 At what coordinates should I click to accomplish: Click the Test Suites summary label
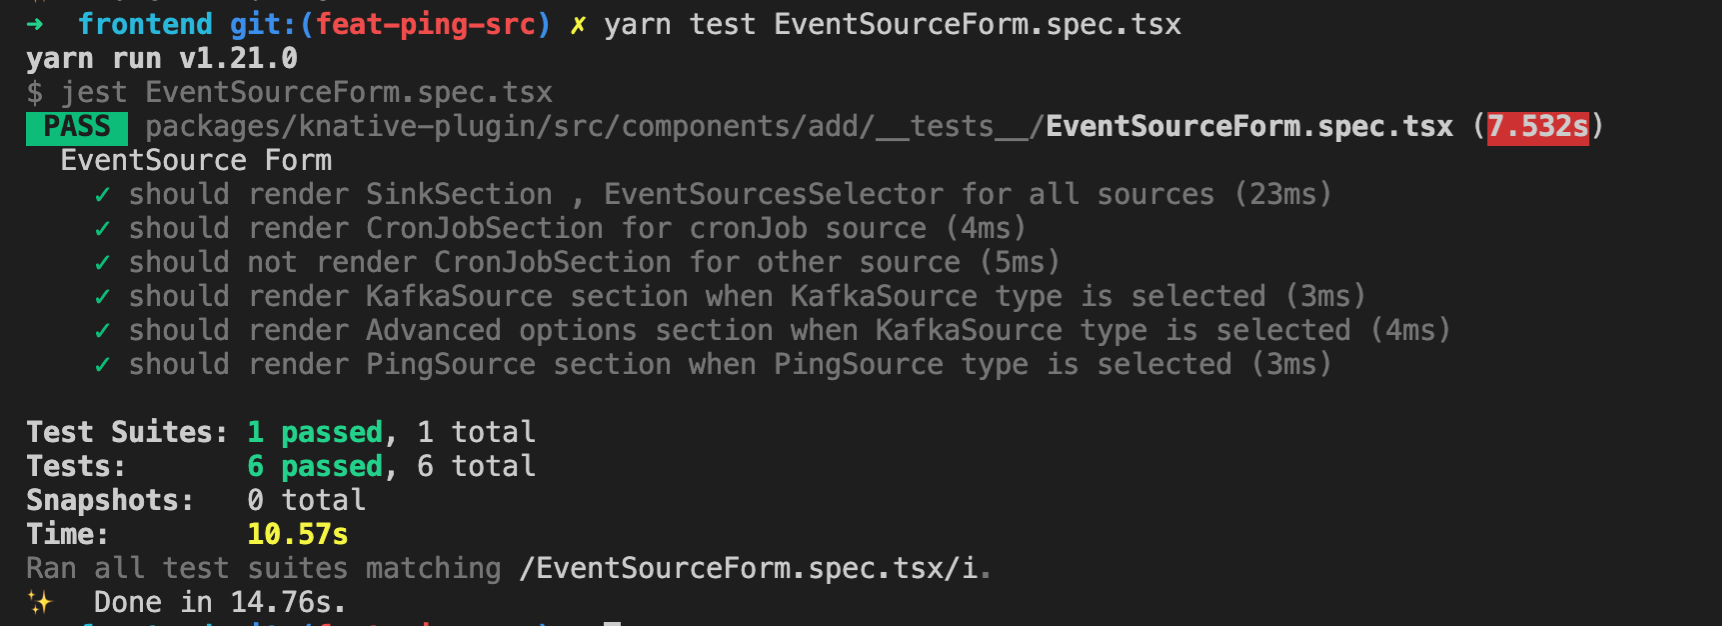[127, 432]
